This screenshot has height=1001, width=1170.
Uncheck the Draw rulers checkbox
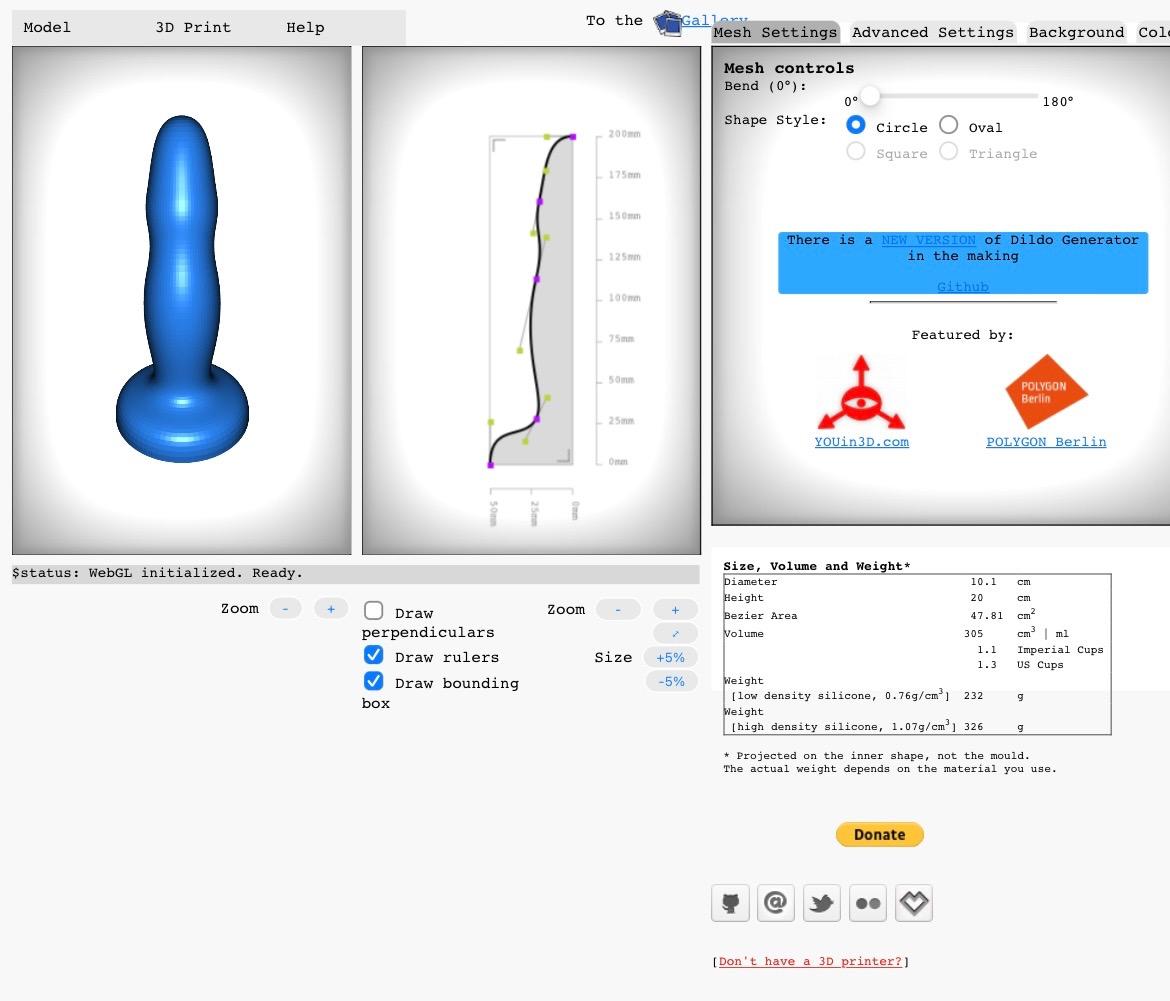[x=374, y=655]
